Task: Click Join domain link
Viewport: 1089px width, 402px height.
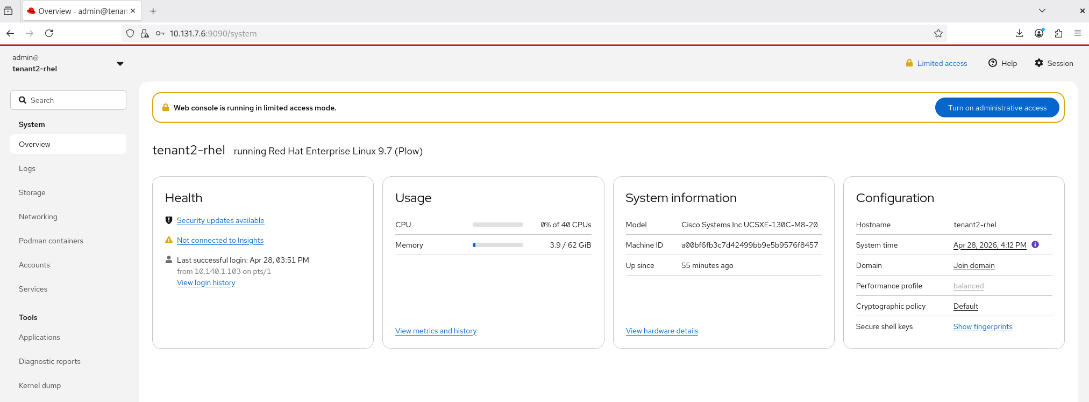Action: click(974, 265)
